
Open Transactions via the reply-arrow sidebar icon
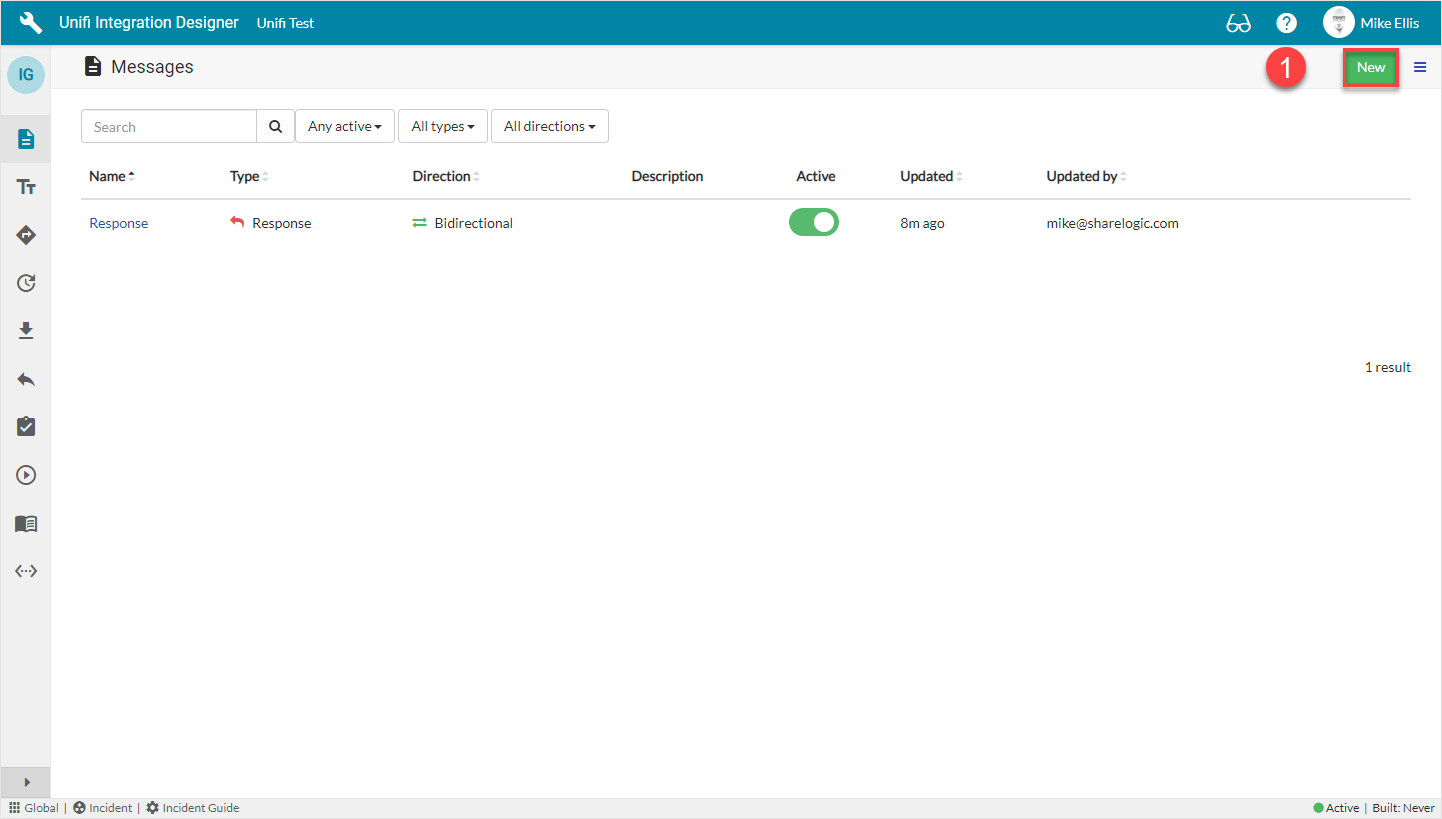click(25, 378)
